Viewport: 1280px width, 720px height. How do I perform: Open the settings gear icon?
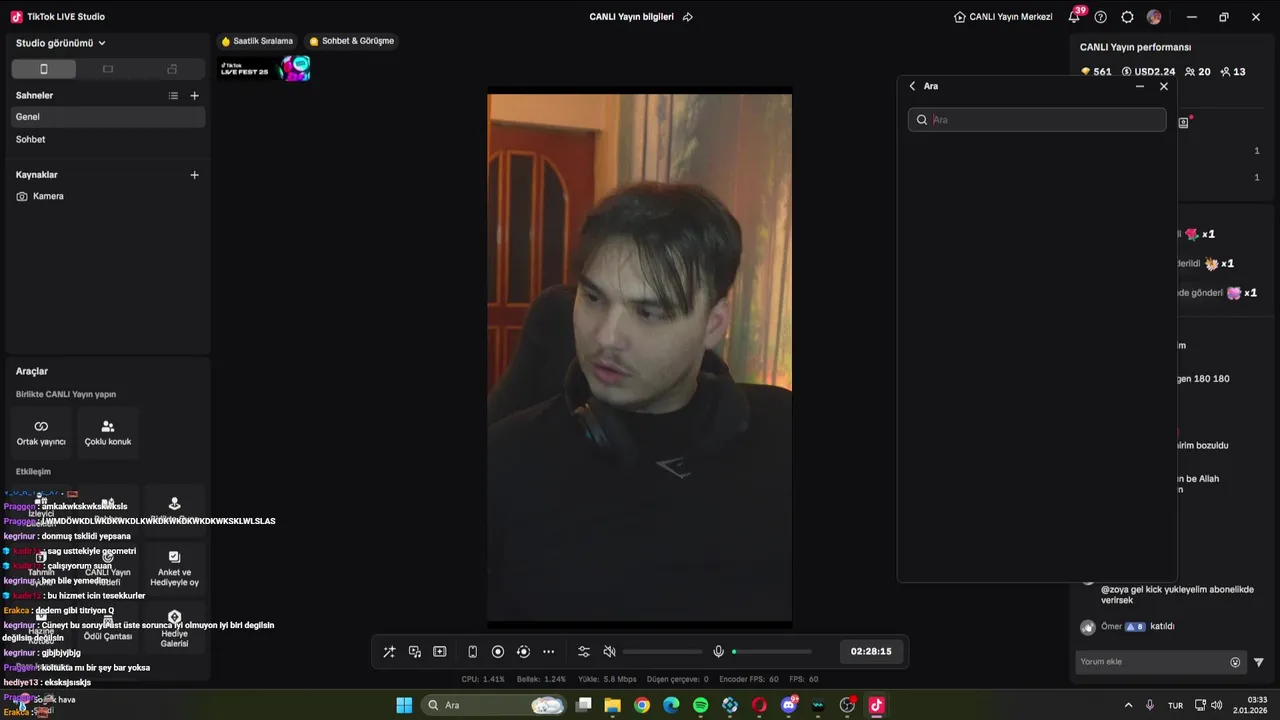tap(1128, 17)
